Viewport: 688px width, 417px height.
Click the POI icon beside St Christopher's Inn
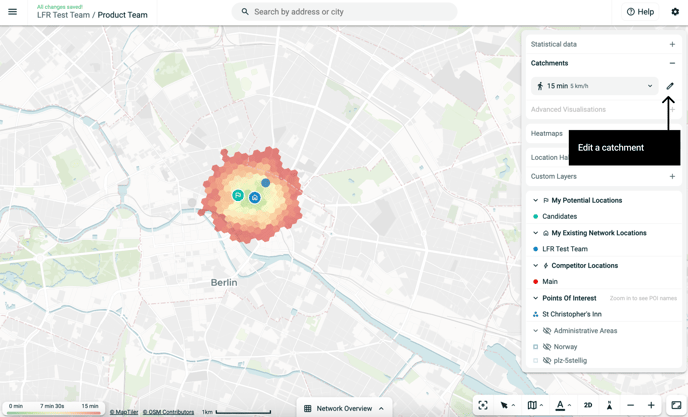click(535, 314)
